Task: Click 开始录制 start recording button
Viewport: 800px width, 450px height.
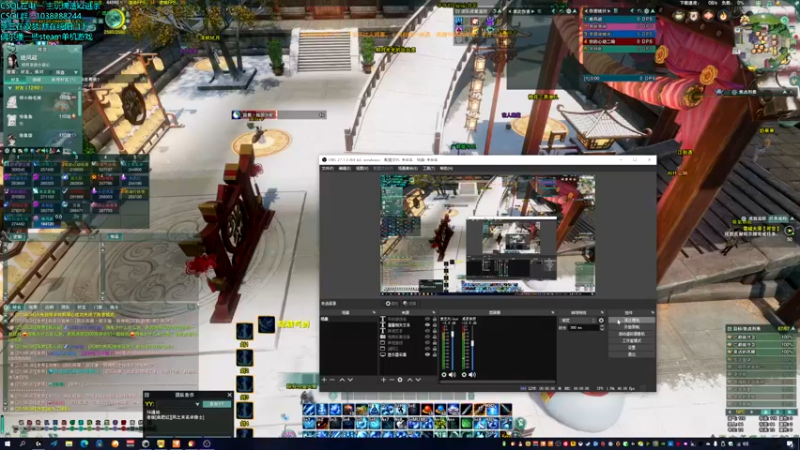Action: [632, 327]
